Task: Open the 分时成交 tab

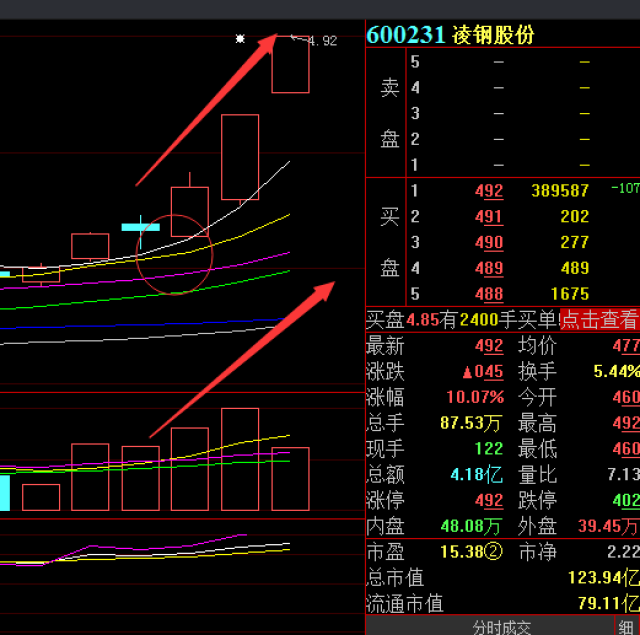Action: click(502, 627)
